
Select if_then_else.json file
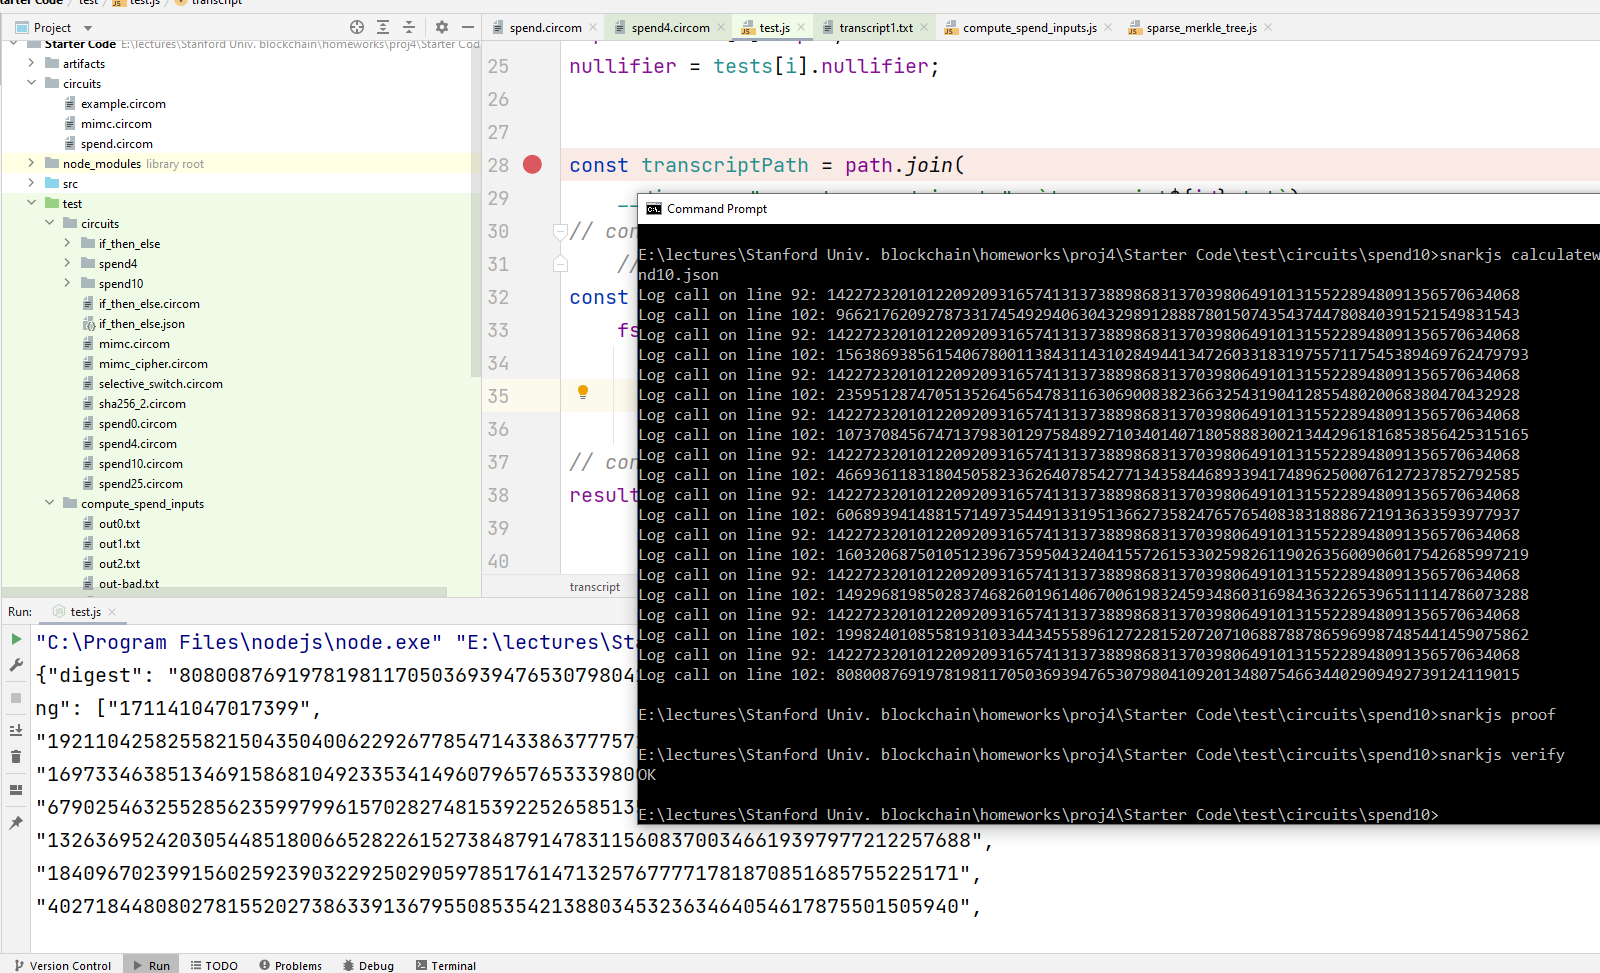(x=141, y=324)
